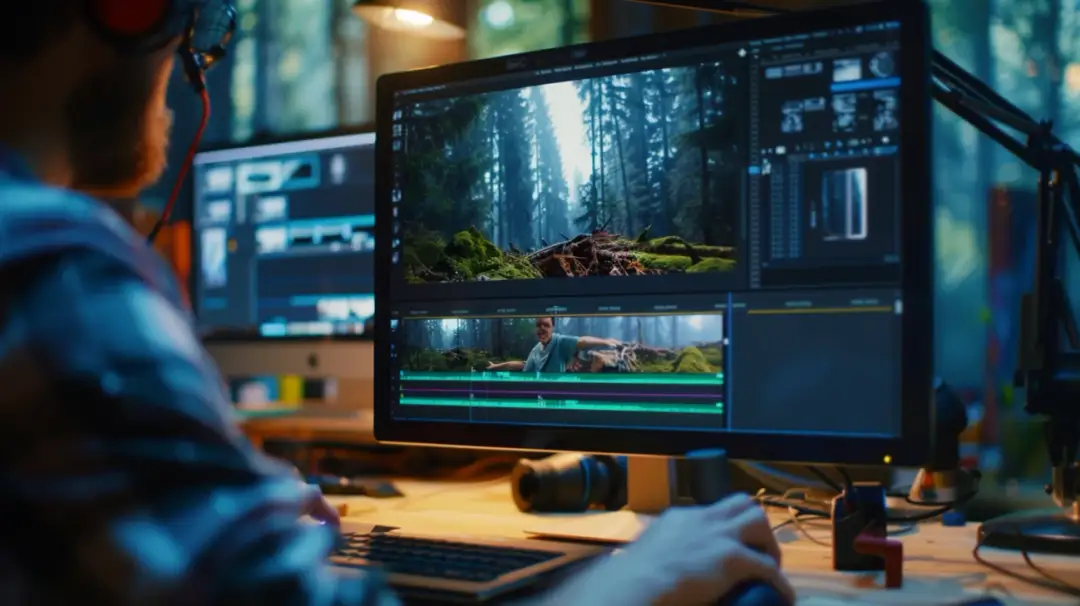
Task: Switch to the left tab above the empty timeline panel
Action: [797, 303]
